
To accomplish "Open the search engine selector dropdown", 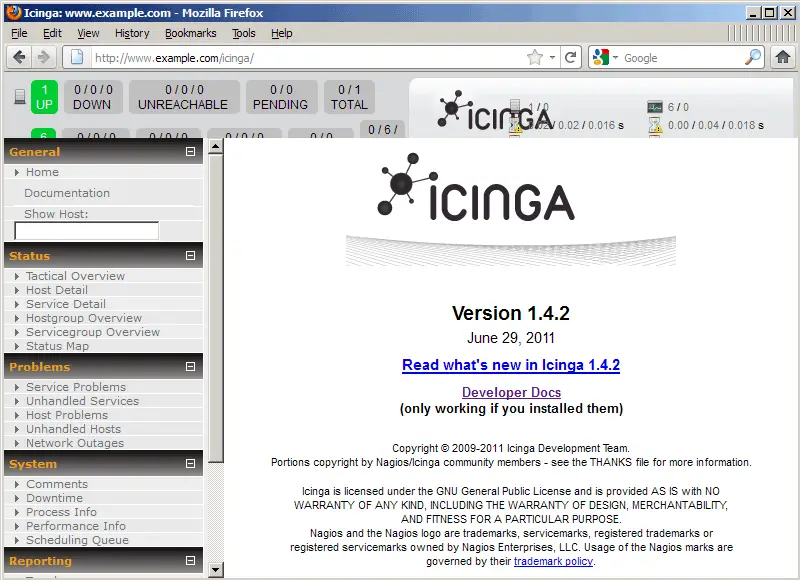I will [615, 58].
